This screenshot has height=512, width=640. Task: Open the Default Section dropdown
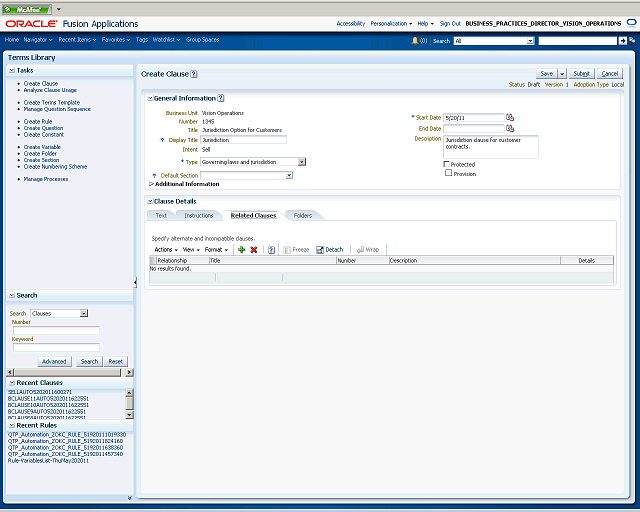289,175
